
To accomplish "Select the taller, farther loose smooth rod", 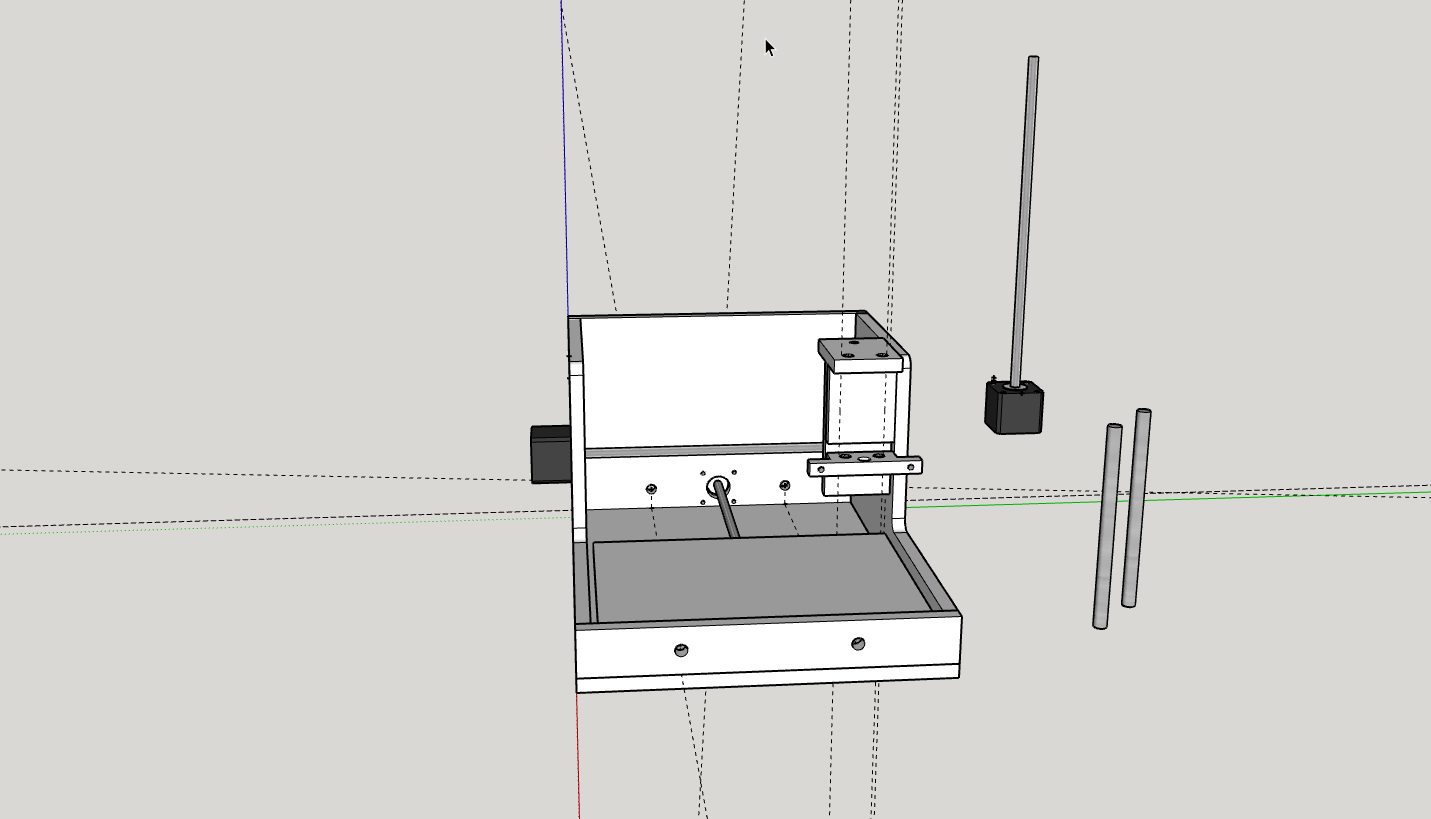I will point(1136,507).
